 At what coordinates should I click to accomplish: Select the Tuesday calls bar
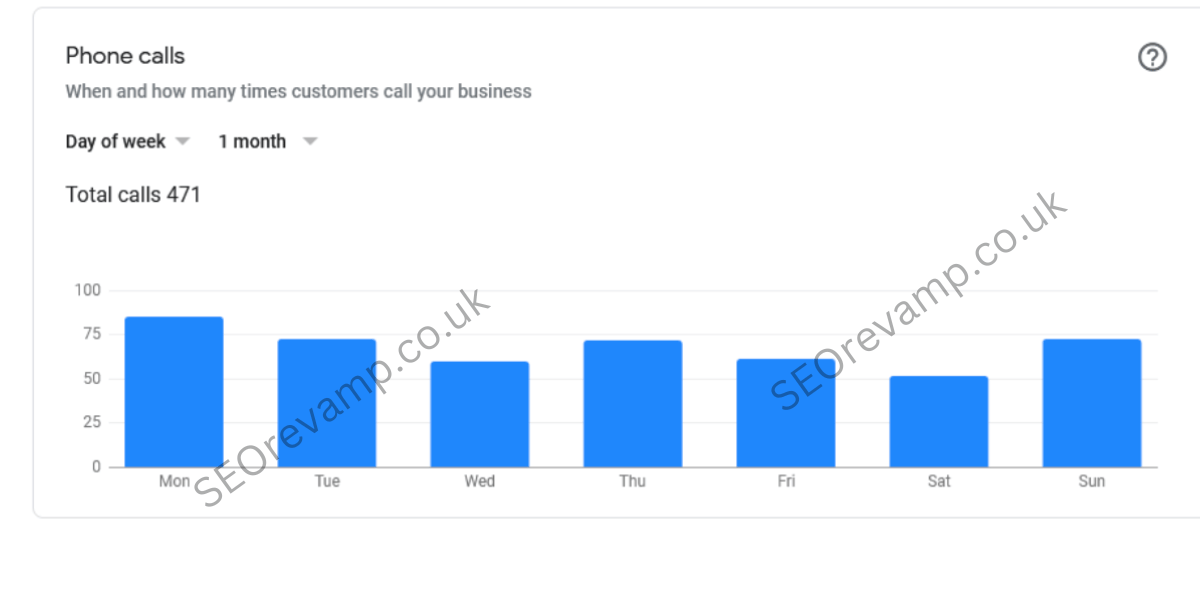pos(327,403)
